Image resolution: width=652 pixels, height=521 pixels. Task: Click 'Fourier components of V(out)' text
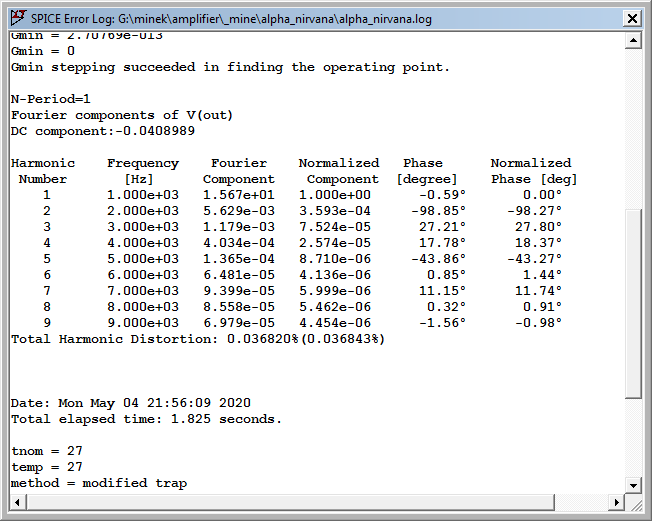coord(121,115)
